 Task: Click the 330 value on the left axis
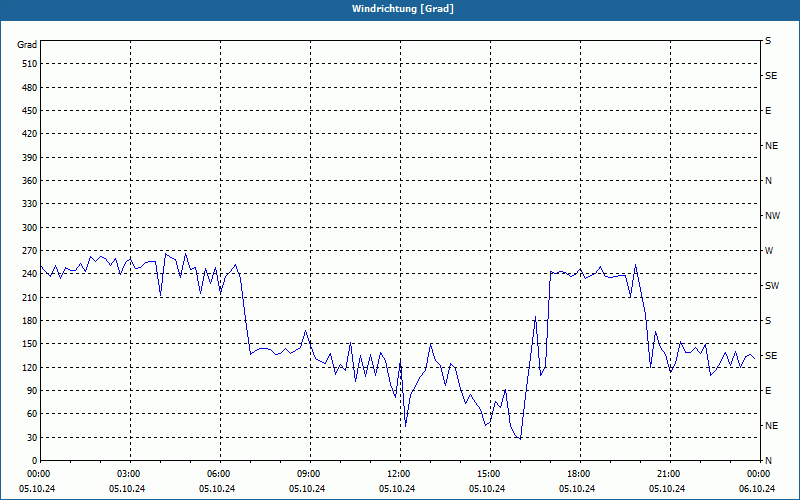click(30, 204)
